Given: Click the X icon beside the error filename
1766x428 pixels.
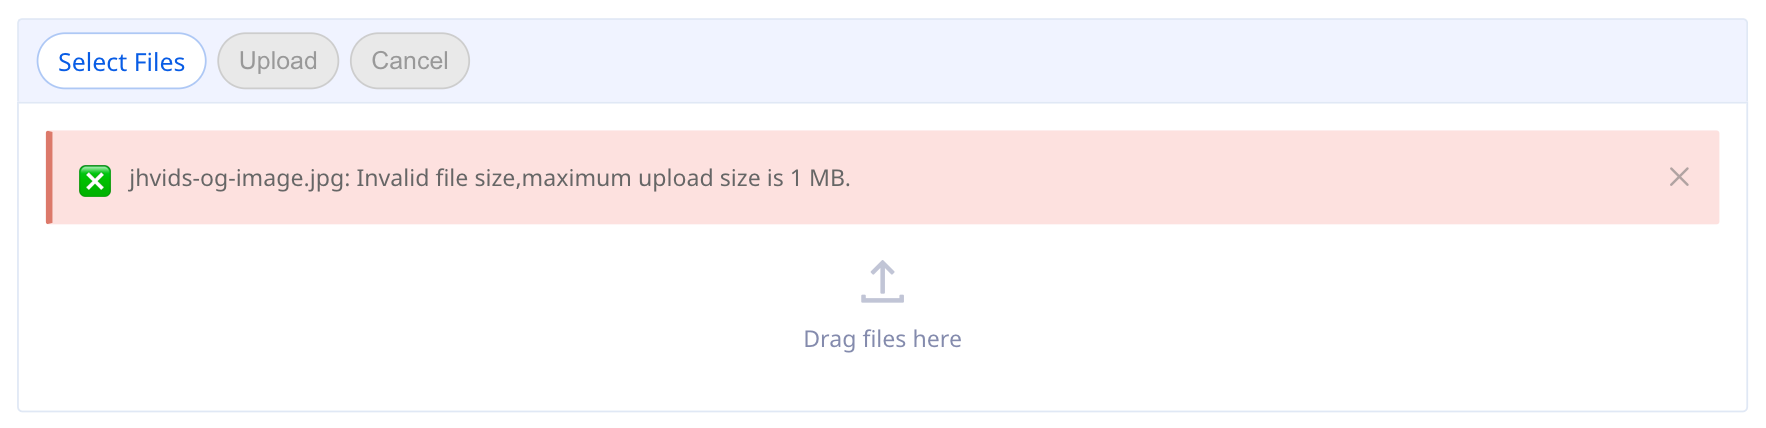Looking at the screenshot, I should pyautogui.click(x=95, y=181).
